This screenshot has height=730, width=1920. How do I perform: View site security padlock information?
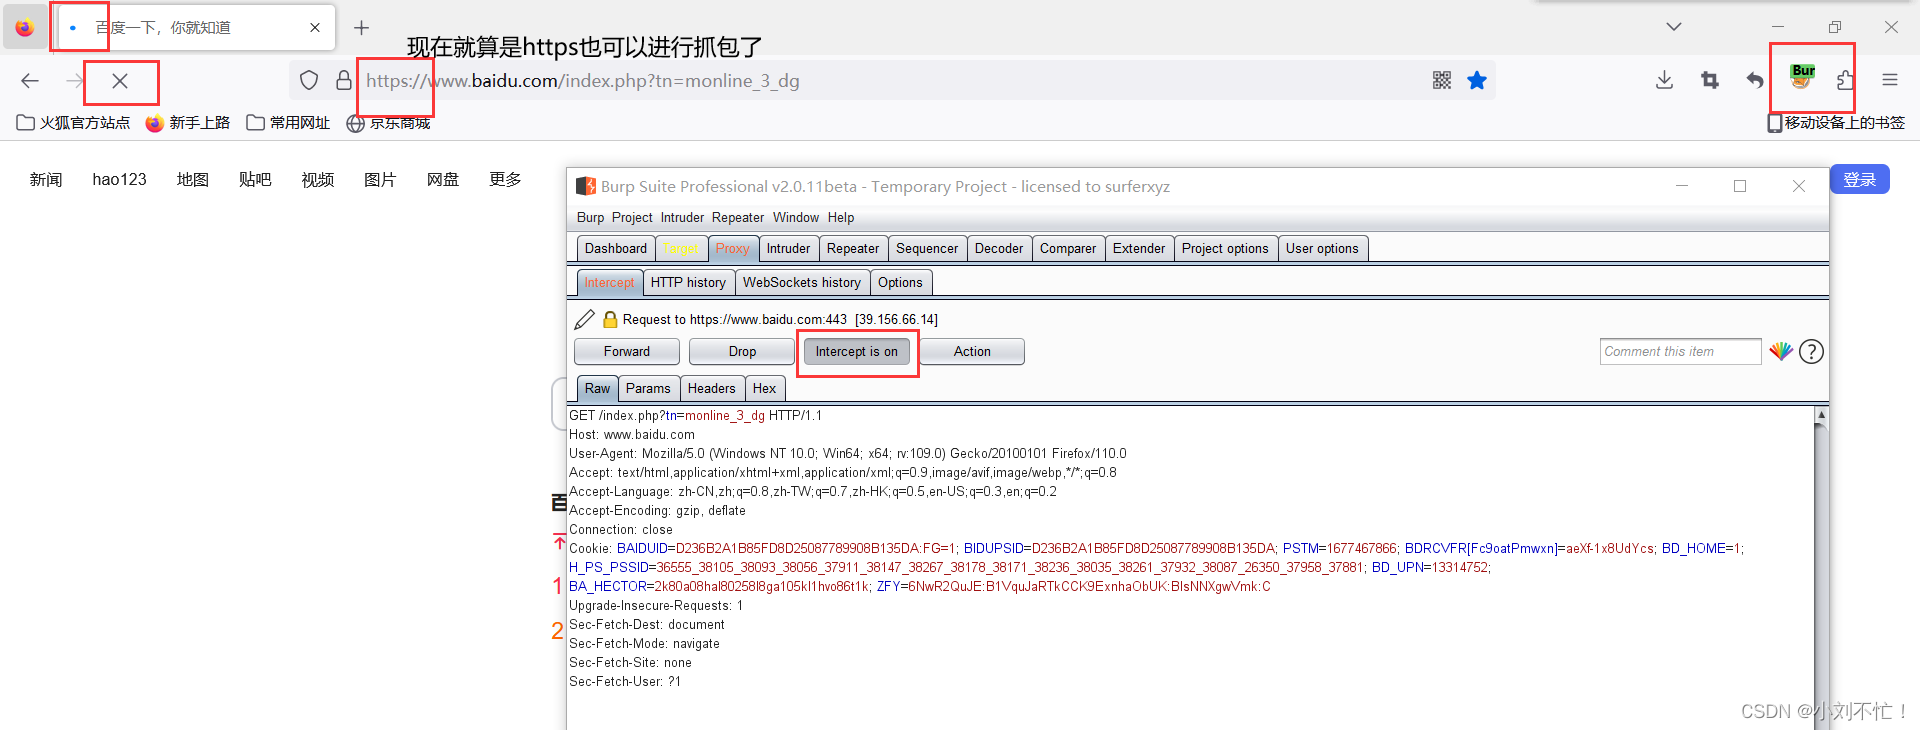[x=343, y=80]
